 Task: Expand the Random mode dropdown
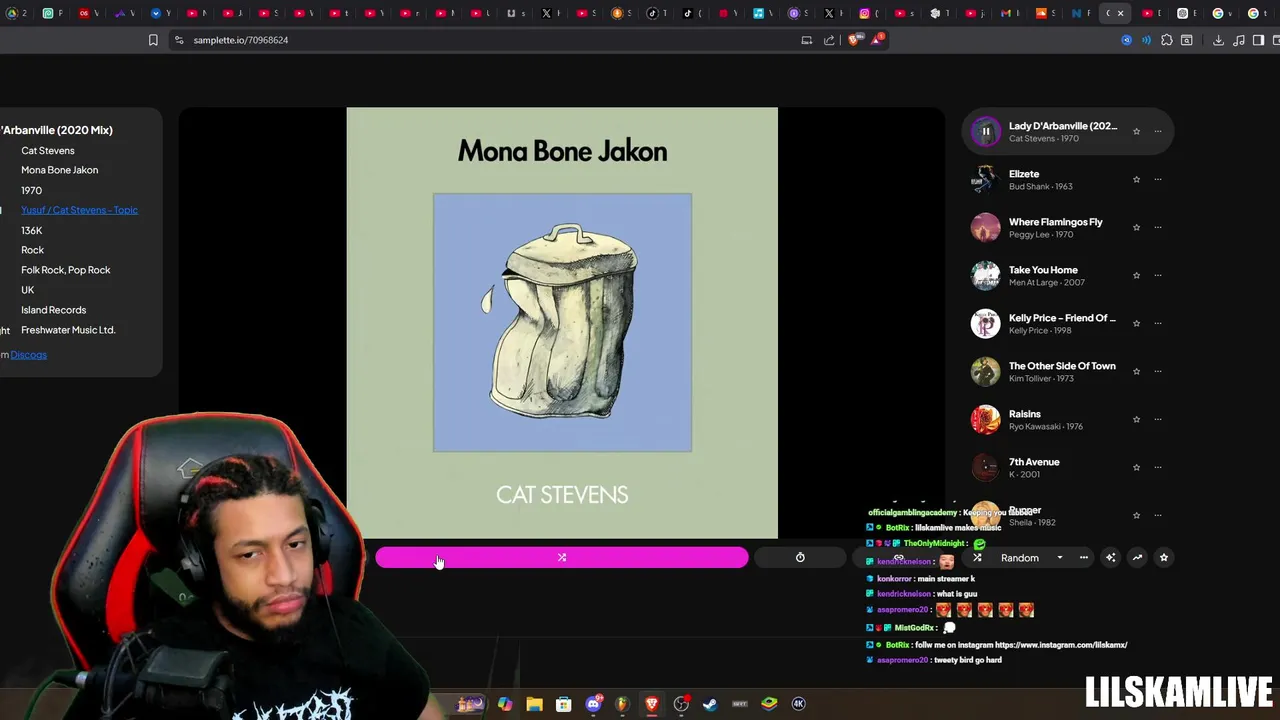(1059, 558)
